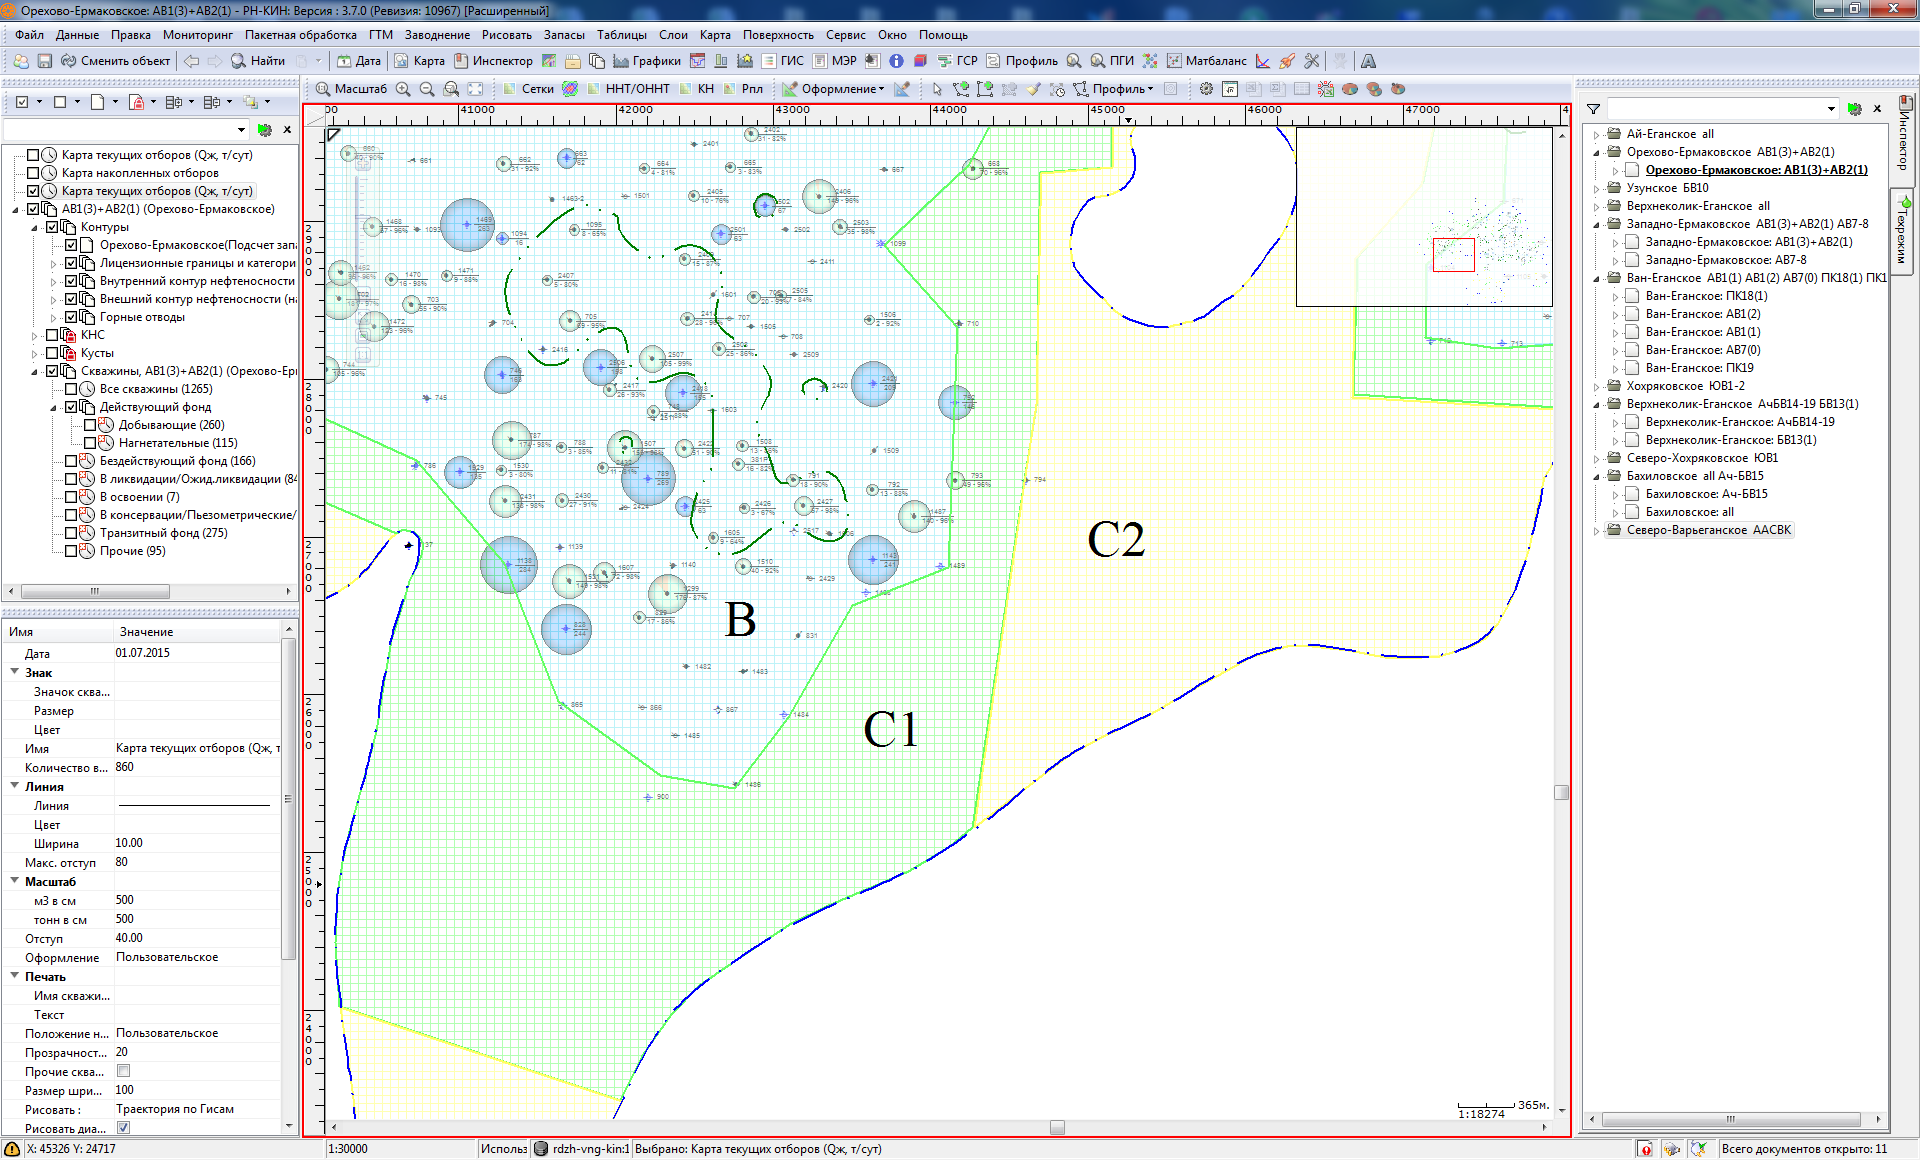Image resolution: width=1920 pixels, height=1160 pixels.
Task: Click the wrench and screwdriver tools icon
Action: [1312, 61]
